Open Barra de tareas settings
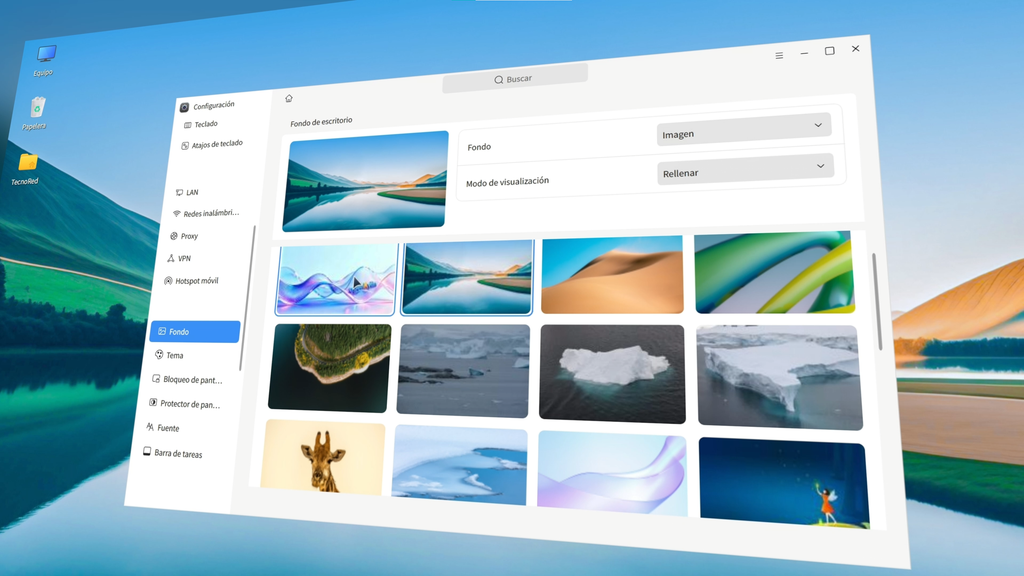This screenshot has width=1024, height=576. pos(173,453)
